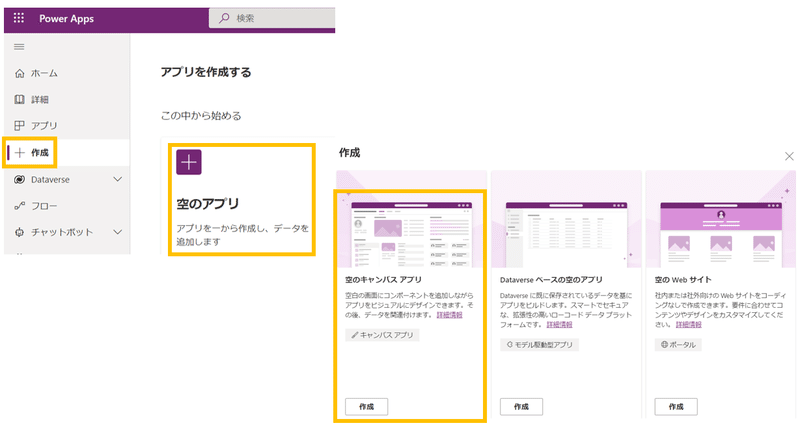Open 詳細情報 link for canvas app
Image resolution: width=800 pixels, height=426 pixels.
coord(449,315)
